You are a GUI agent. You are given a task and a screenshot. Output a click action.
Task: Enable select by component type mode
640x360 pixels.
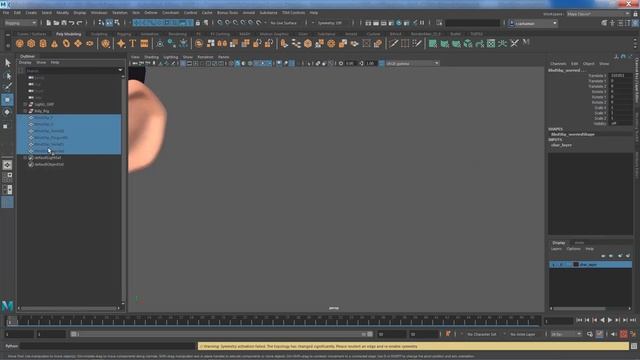[117, 23]
